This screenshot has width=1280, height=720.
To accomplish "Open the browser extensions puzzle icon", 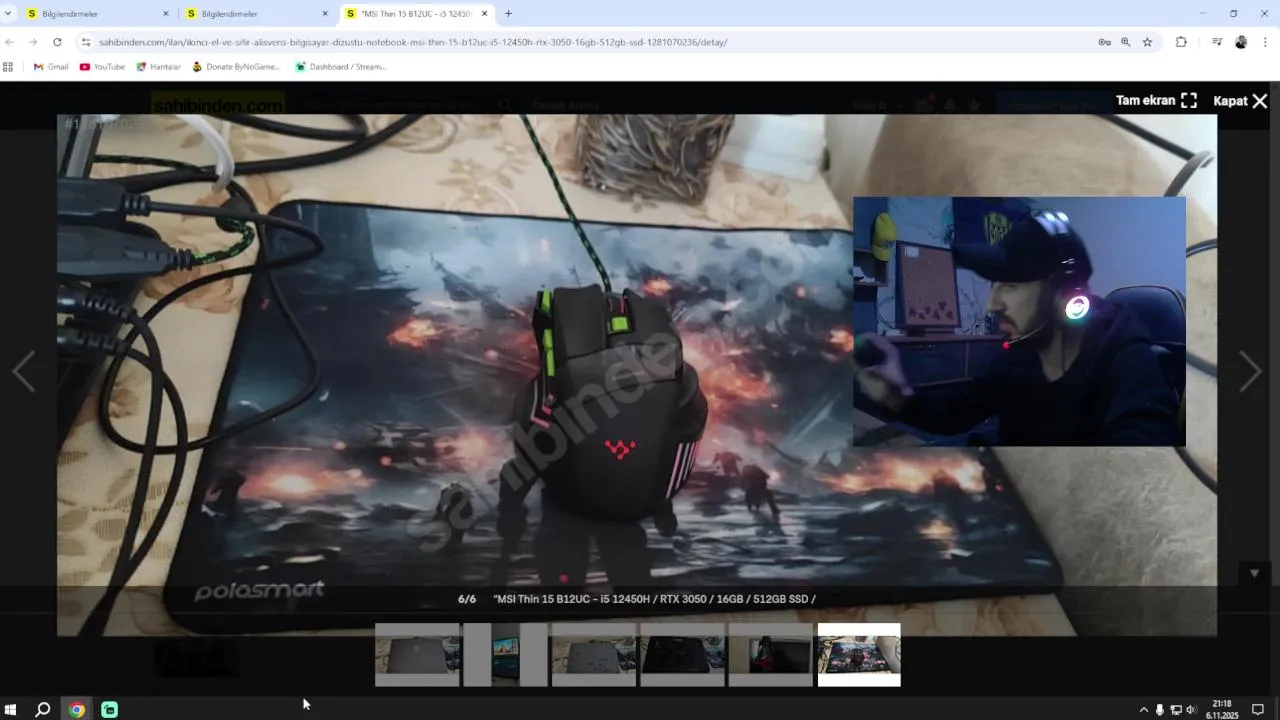I will point(1181,42).
